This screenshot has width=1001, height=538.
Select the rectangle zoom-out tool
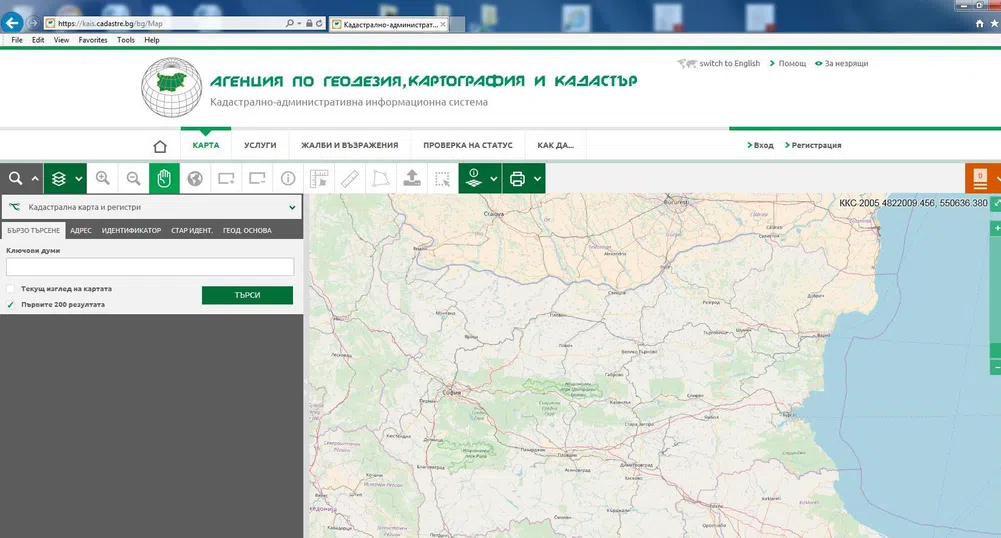(257, 179)
